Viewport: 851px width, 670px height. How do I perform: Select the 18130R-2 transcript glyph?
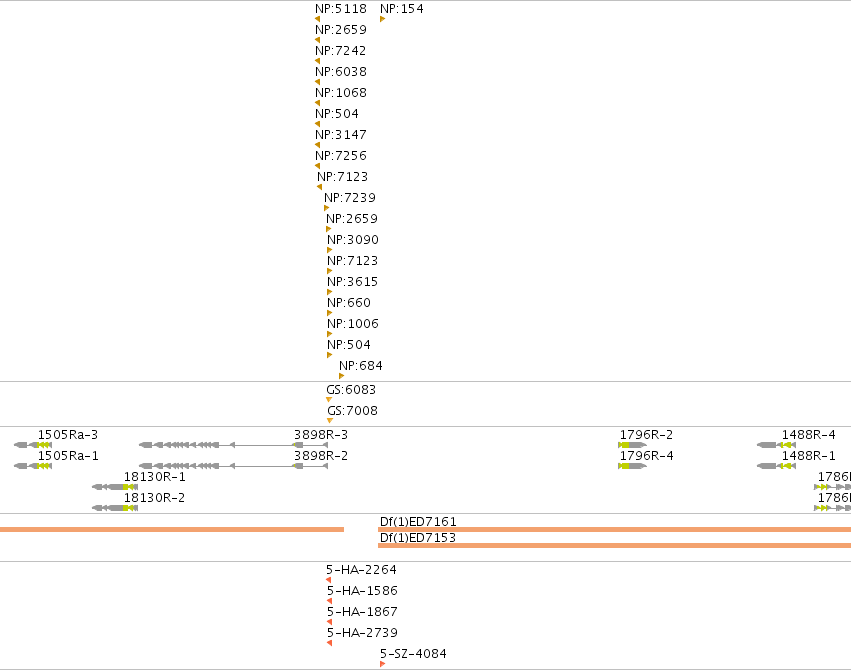point(115,508)
